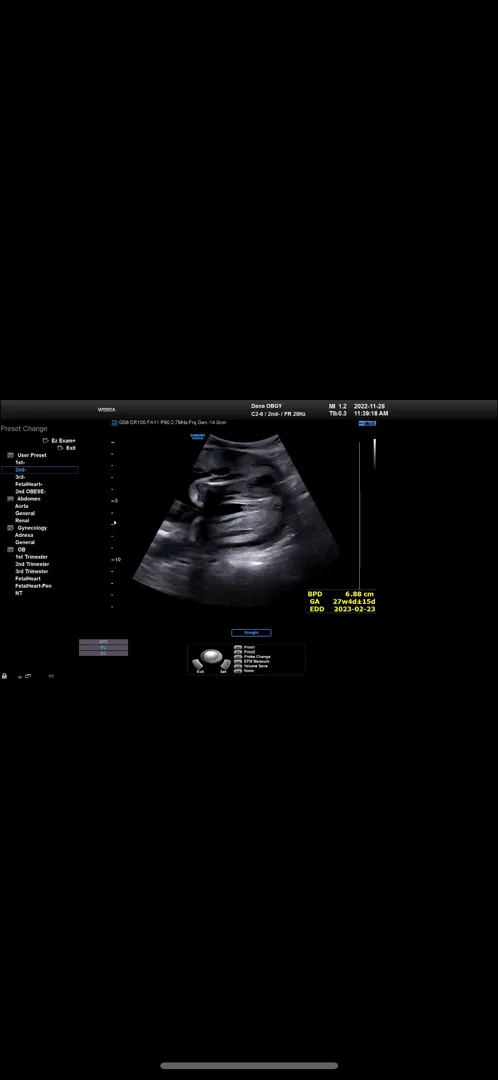Click the Print2 key entry
This screenshot has width=498, height=1080.
point(245,652)
